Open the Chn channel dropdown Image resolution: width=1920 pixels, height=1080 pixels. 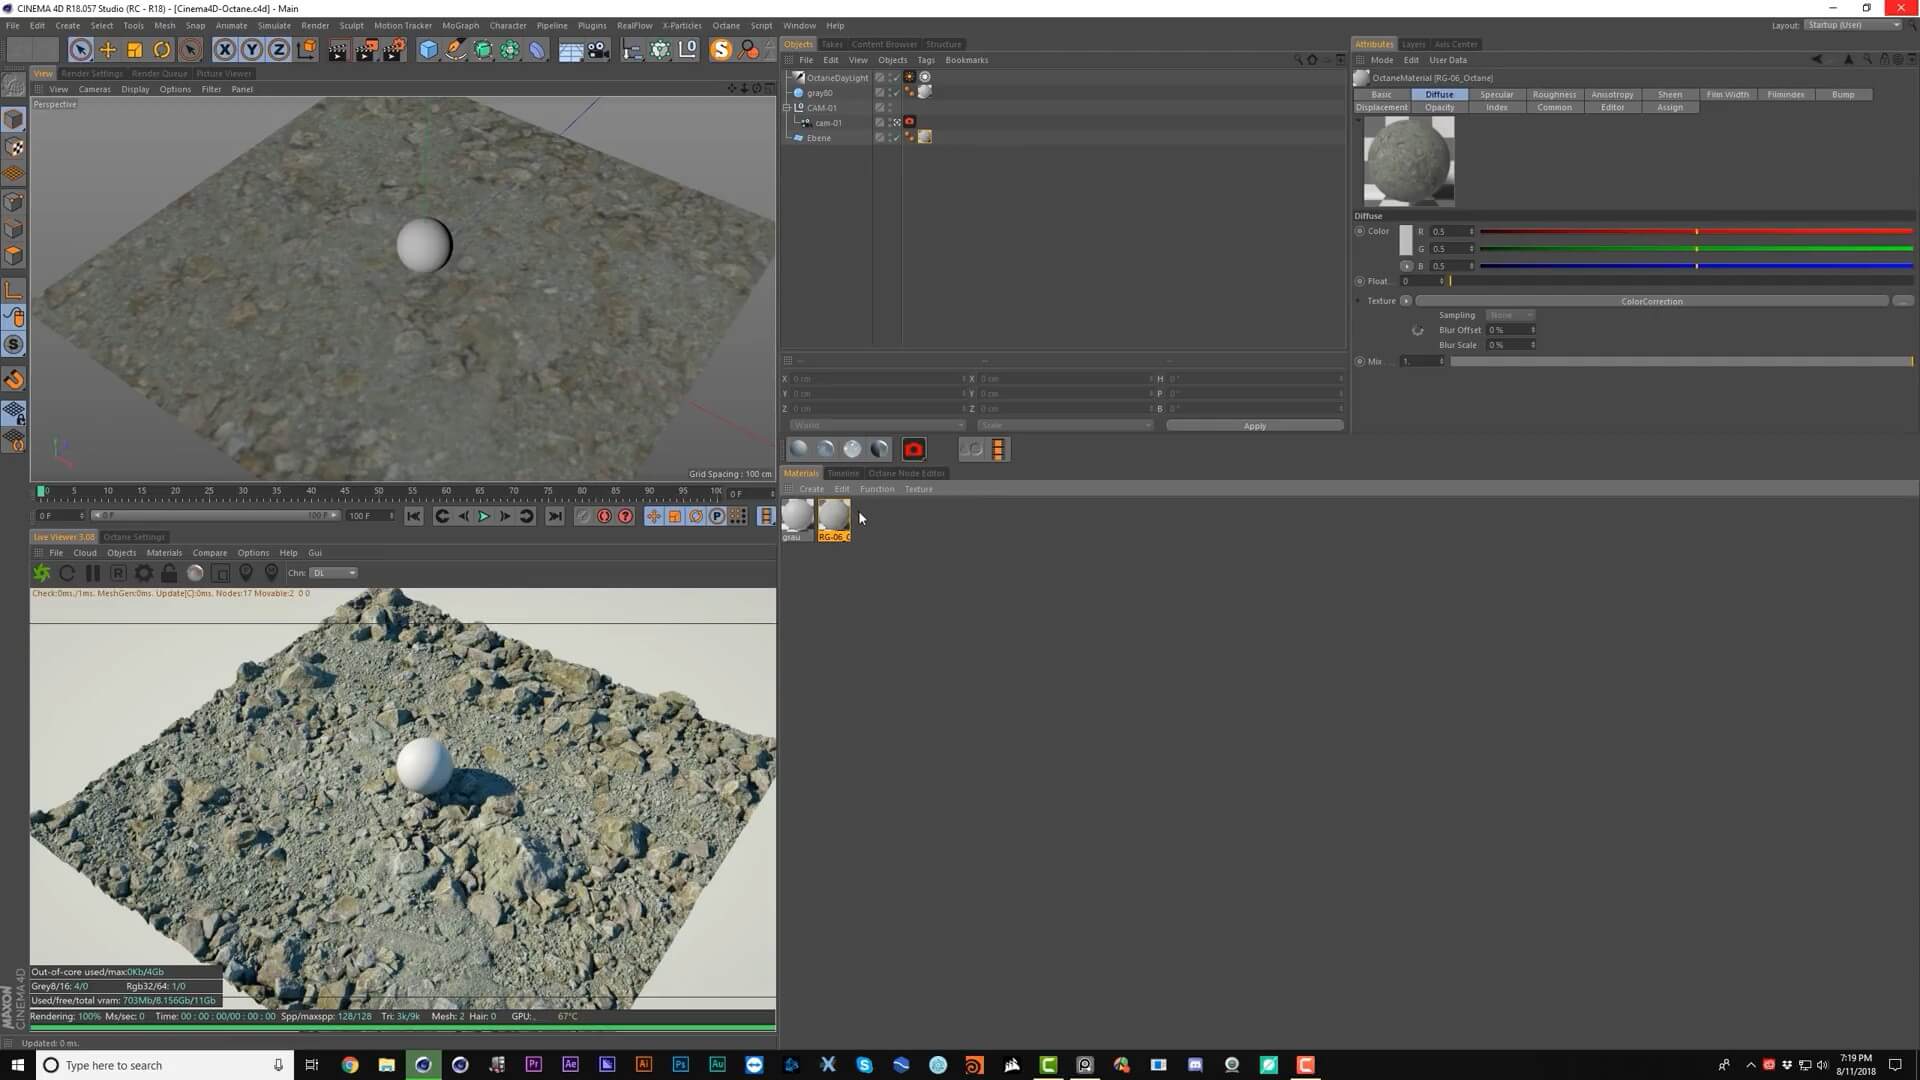pos(333,573)
